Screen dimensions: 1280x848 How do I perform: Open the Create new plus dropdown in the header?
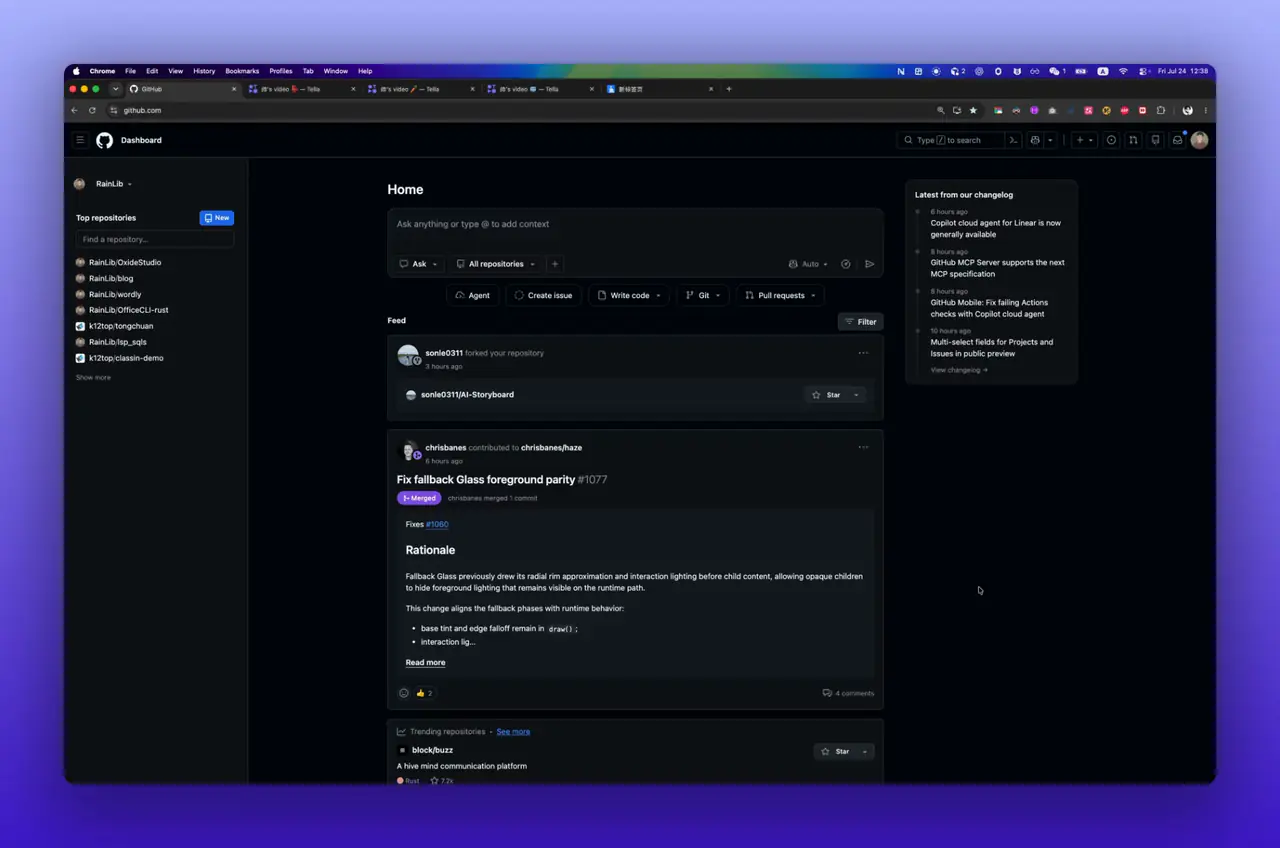coord(1084,140)
